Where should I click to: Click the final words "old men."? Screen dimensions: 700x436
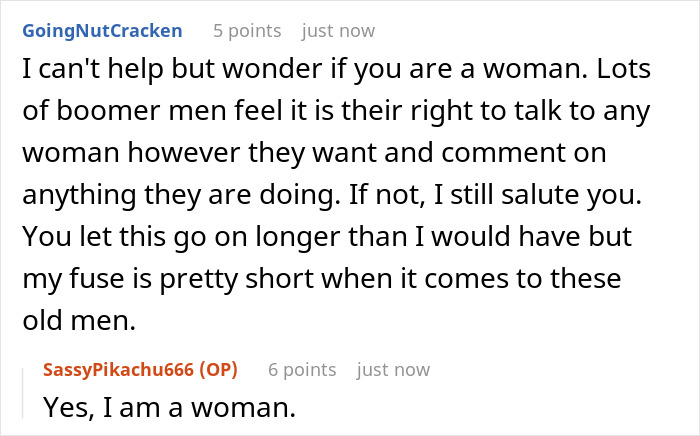tap(79, 320)
